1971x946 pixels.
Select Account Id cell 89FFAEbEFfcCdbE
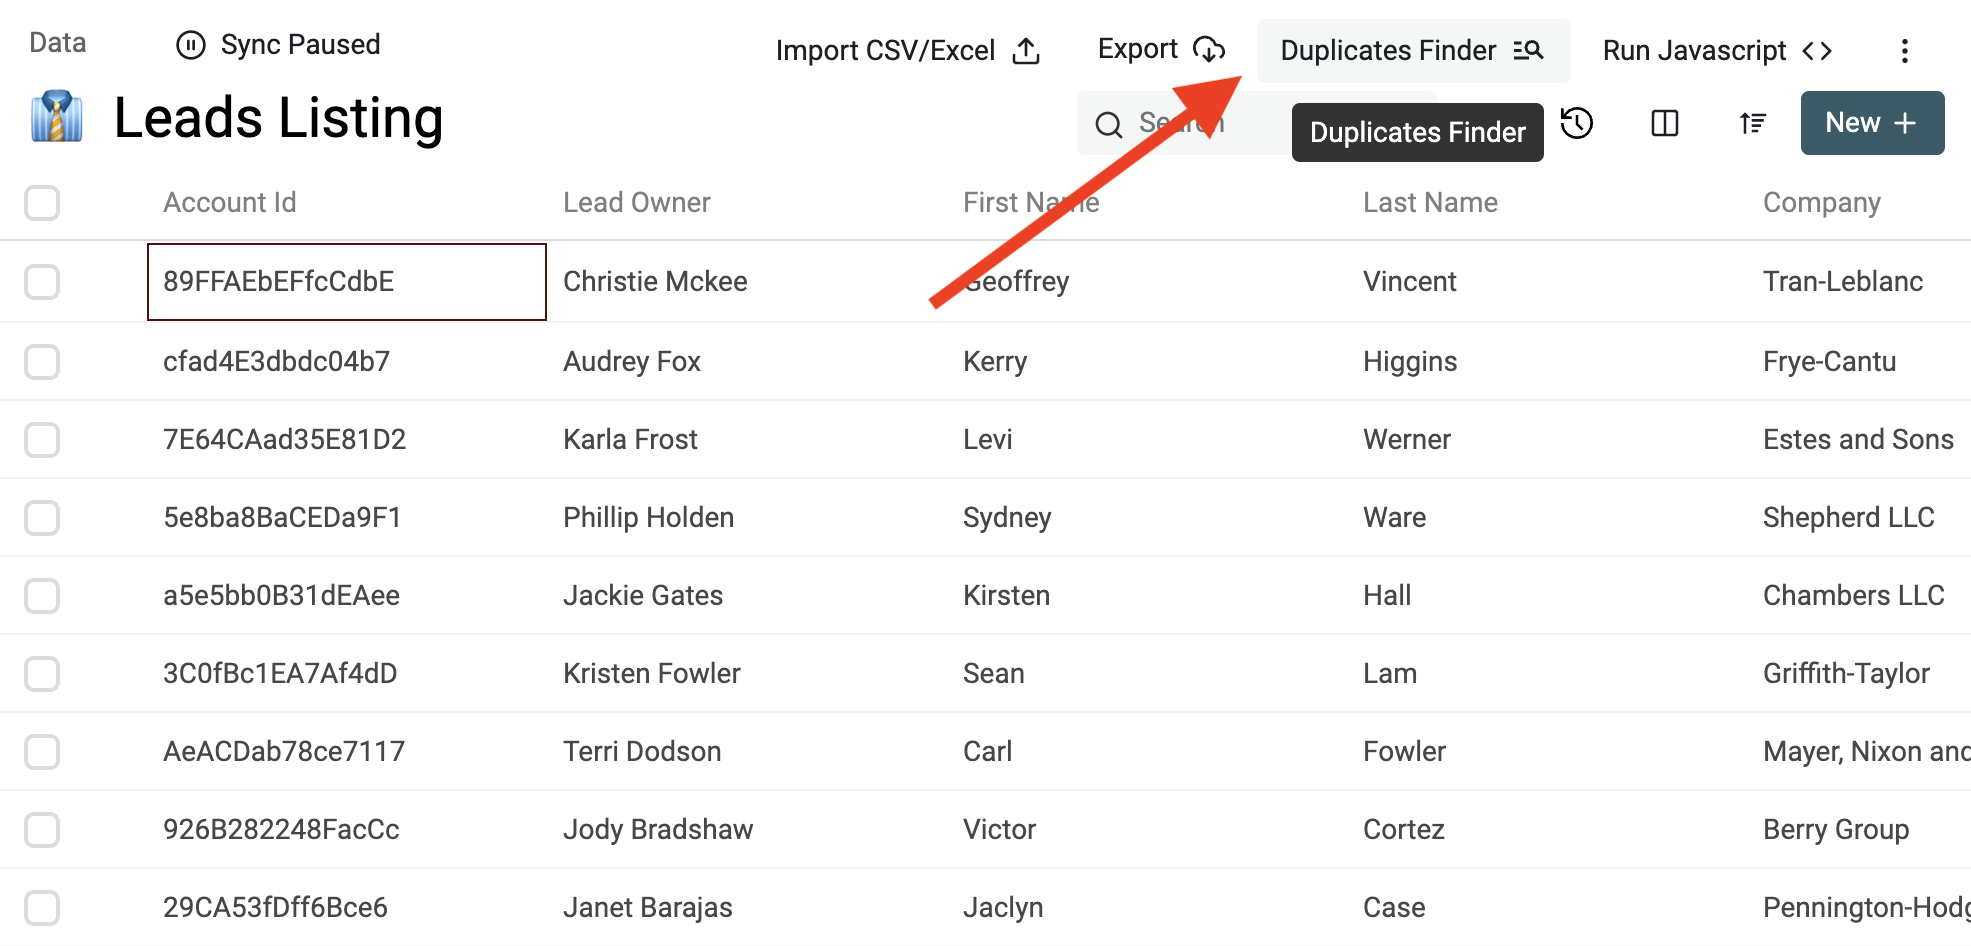click(347, 282)
